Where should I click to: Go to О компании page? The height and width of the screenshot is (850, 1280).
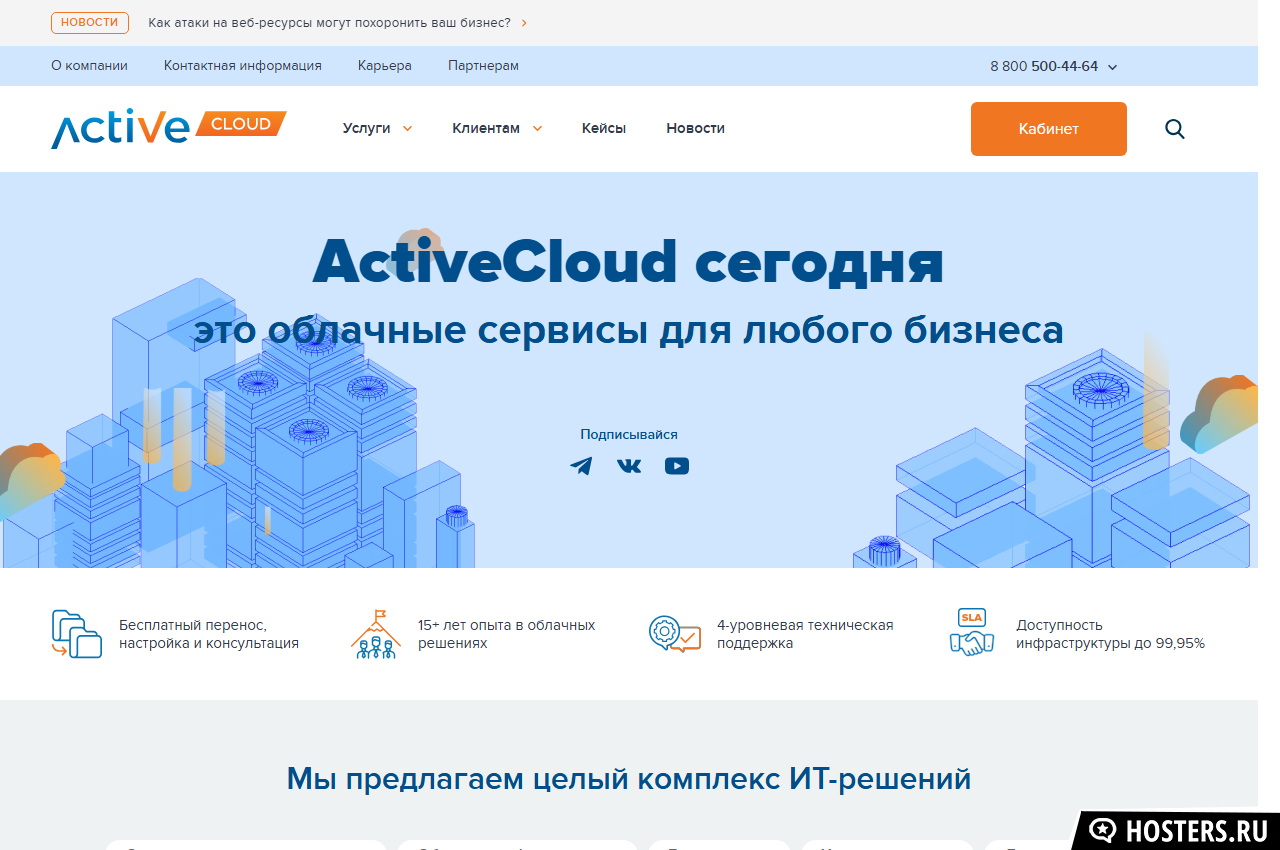tap(89, 66)
